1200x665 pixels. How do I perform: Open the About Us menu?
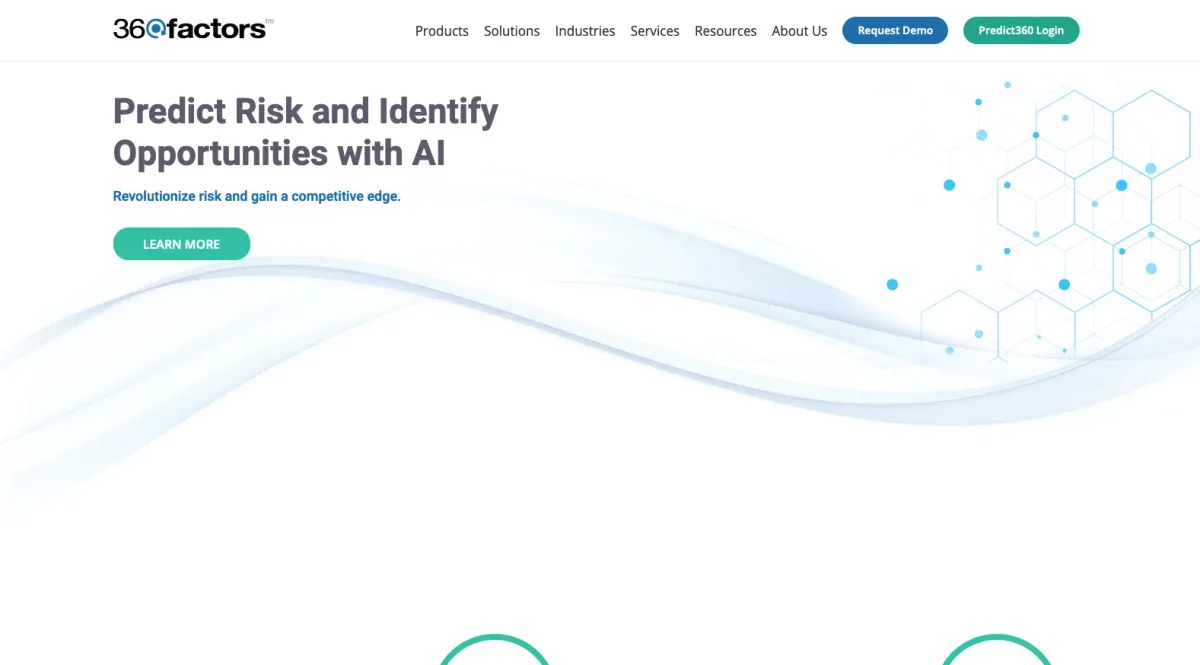[x=800, y=31]
